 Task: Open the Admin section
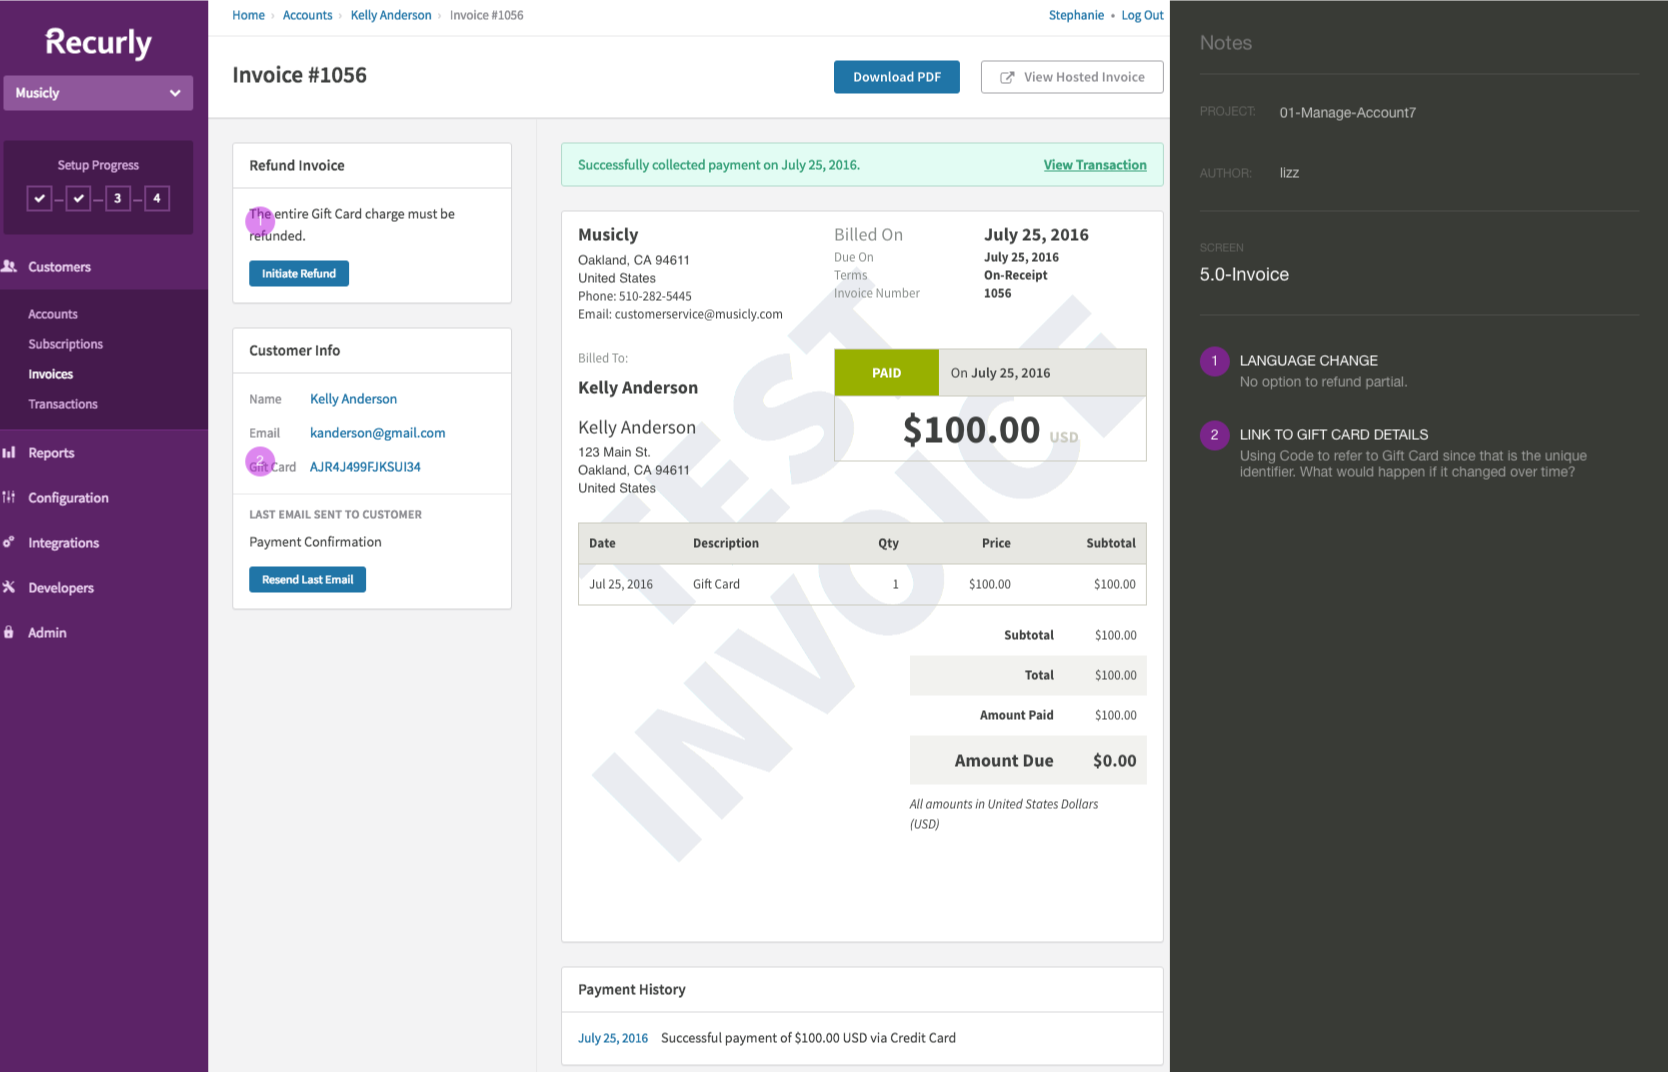point(47,633)
